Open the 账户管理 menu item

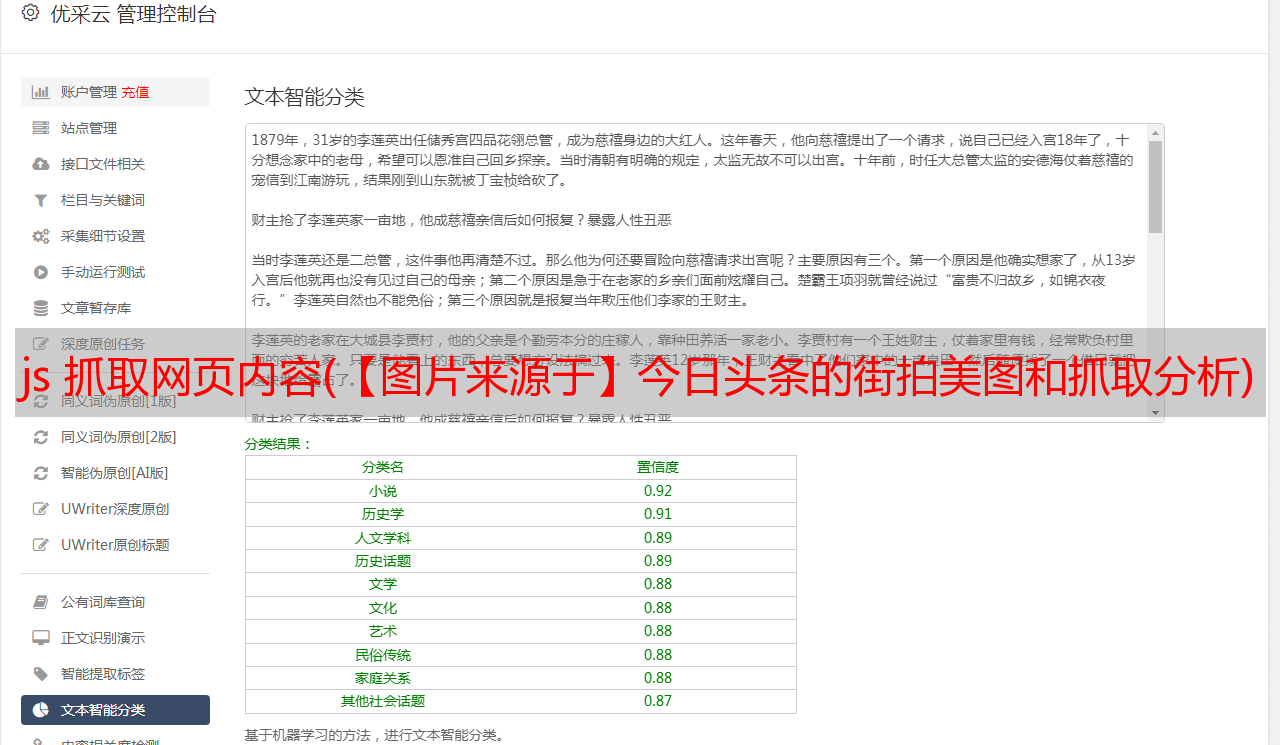115,92
